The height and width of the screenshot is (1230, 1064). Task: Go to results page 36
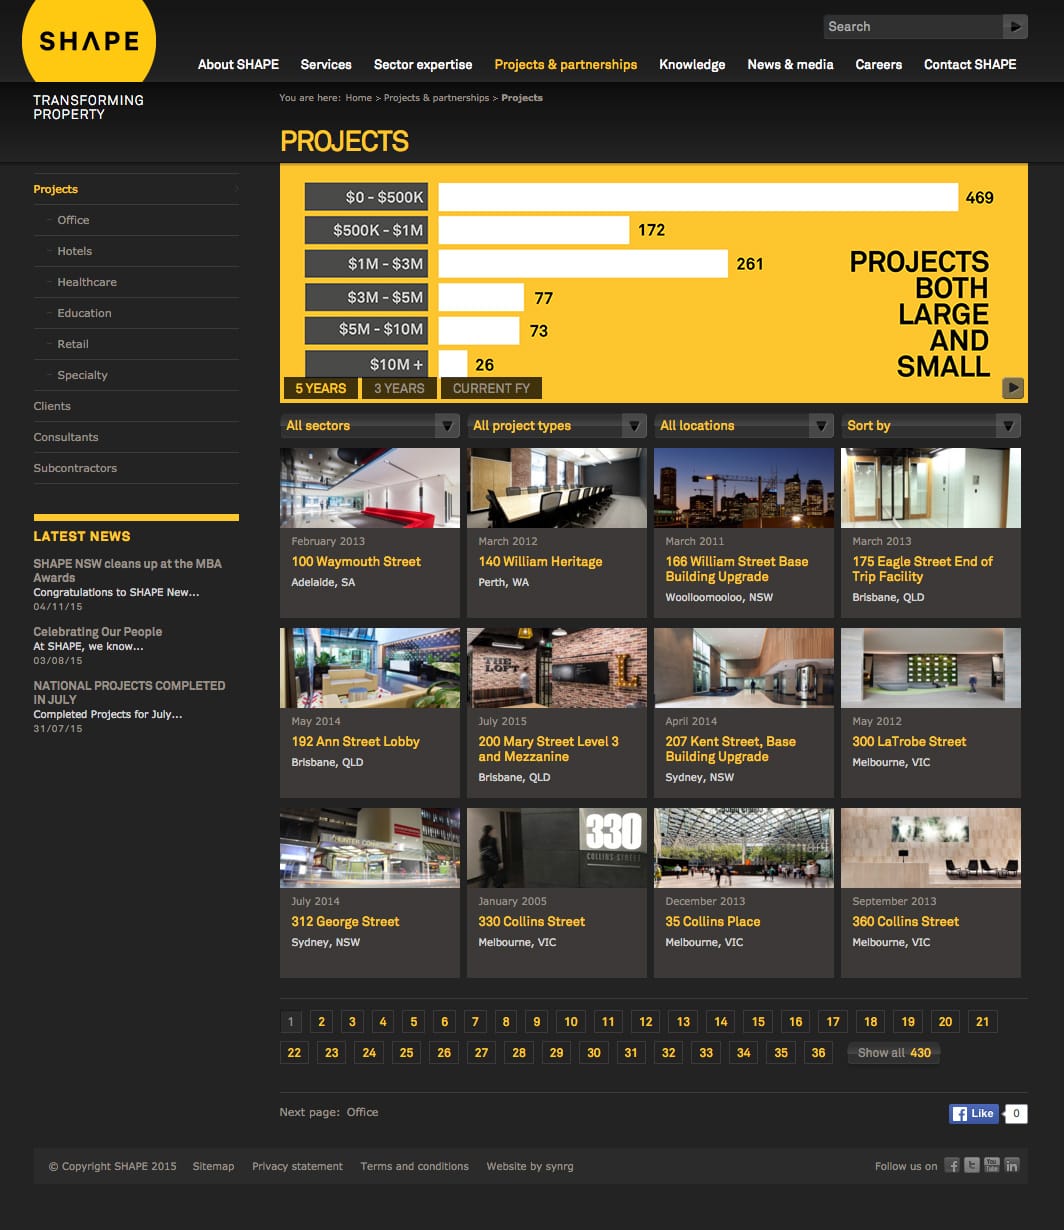[818, 1053]
